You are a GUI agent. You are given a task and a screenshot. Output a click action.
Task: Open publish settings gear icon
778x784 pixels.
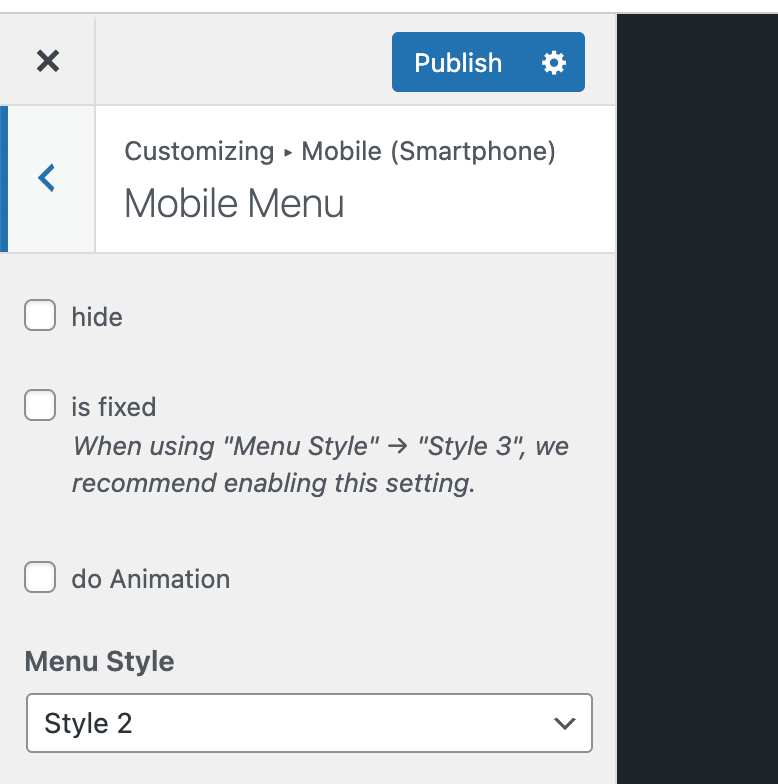point(554,63)
